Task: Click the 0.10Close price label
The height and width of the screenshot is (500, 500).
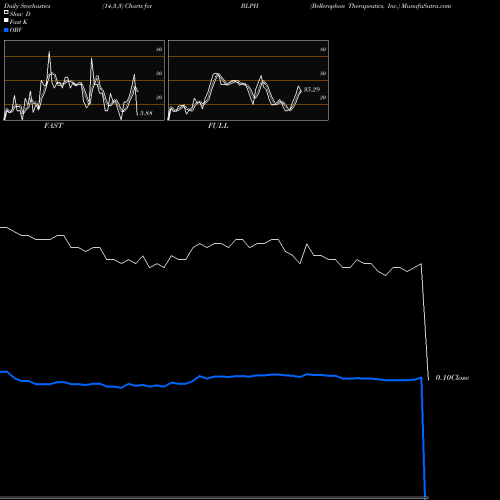Action: coord(452,378)
